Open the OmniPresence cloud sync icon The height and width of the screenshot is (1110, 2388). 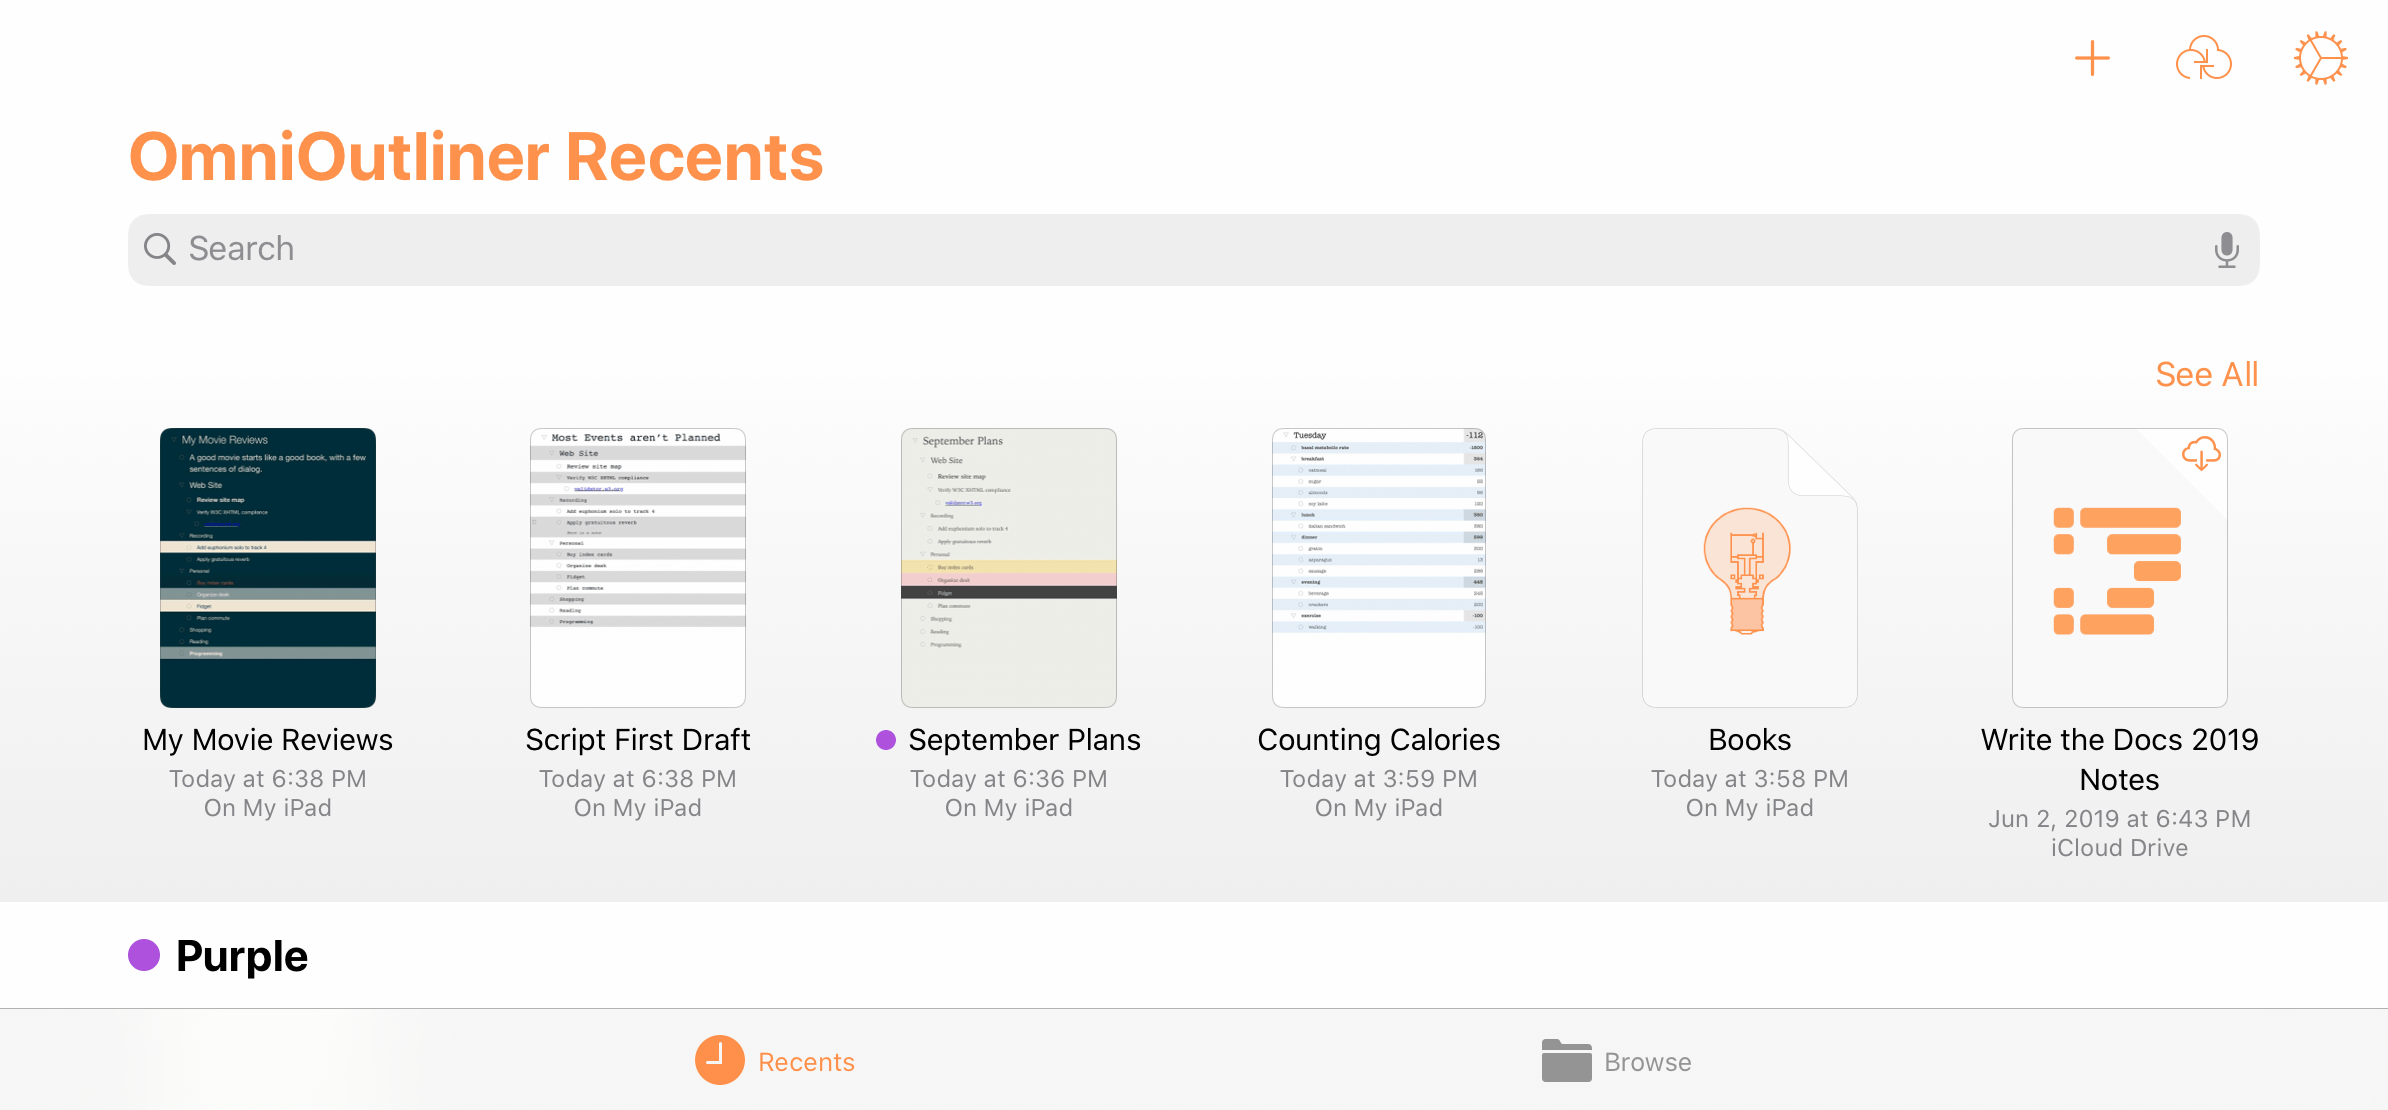(x=2203, y=59)
